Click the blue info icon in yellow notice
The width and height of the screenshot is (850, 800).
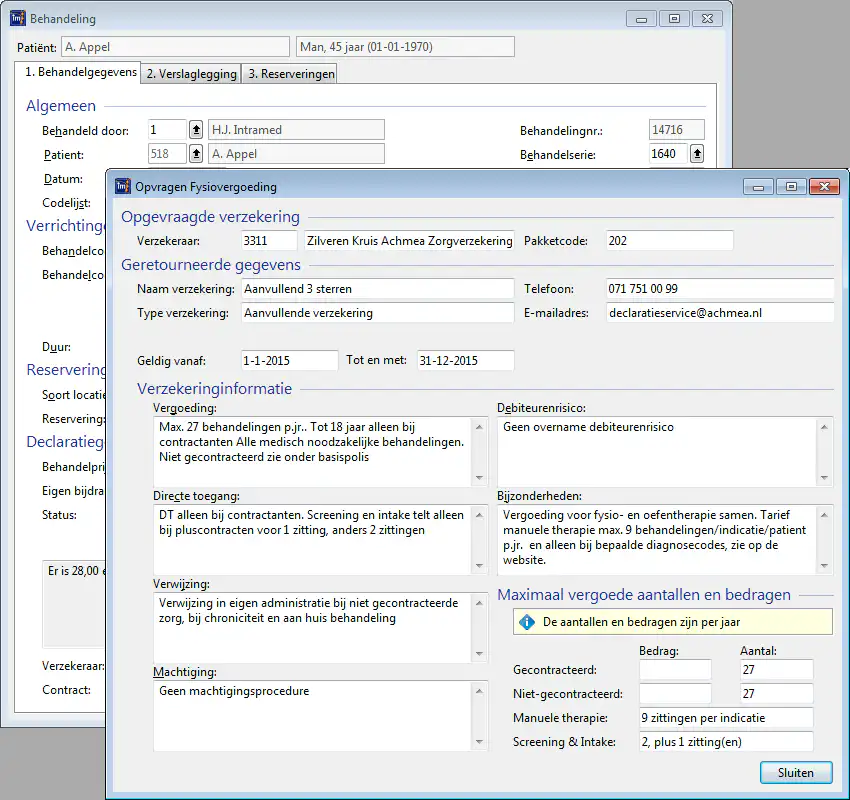click(x=527, y=622)
